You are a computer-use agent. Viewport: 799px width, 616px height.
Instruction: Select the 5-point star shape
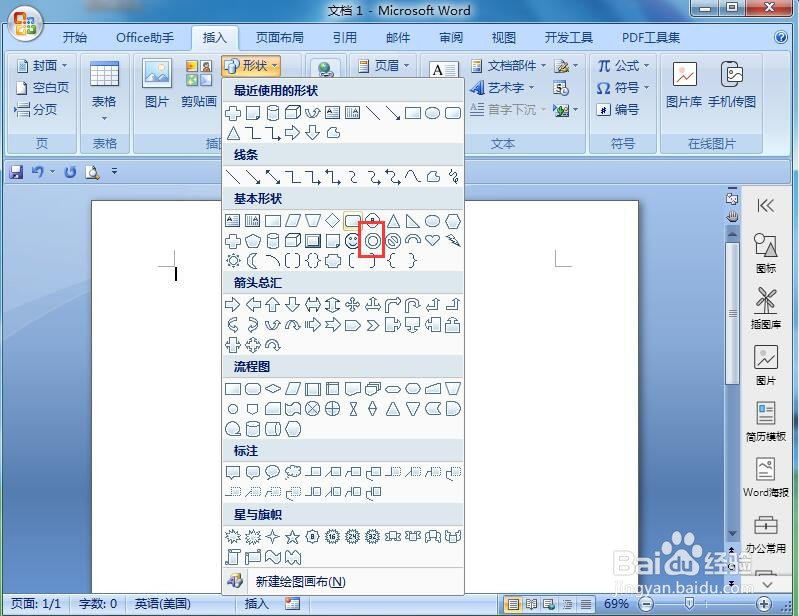click(292, 537)
